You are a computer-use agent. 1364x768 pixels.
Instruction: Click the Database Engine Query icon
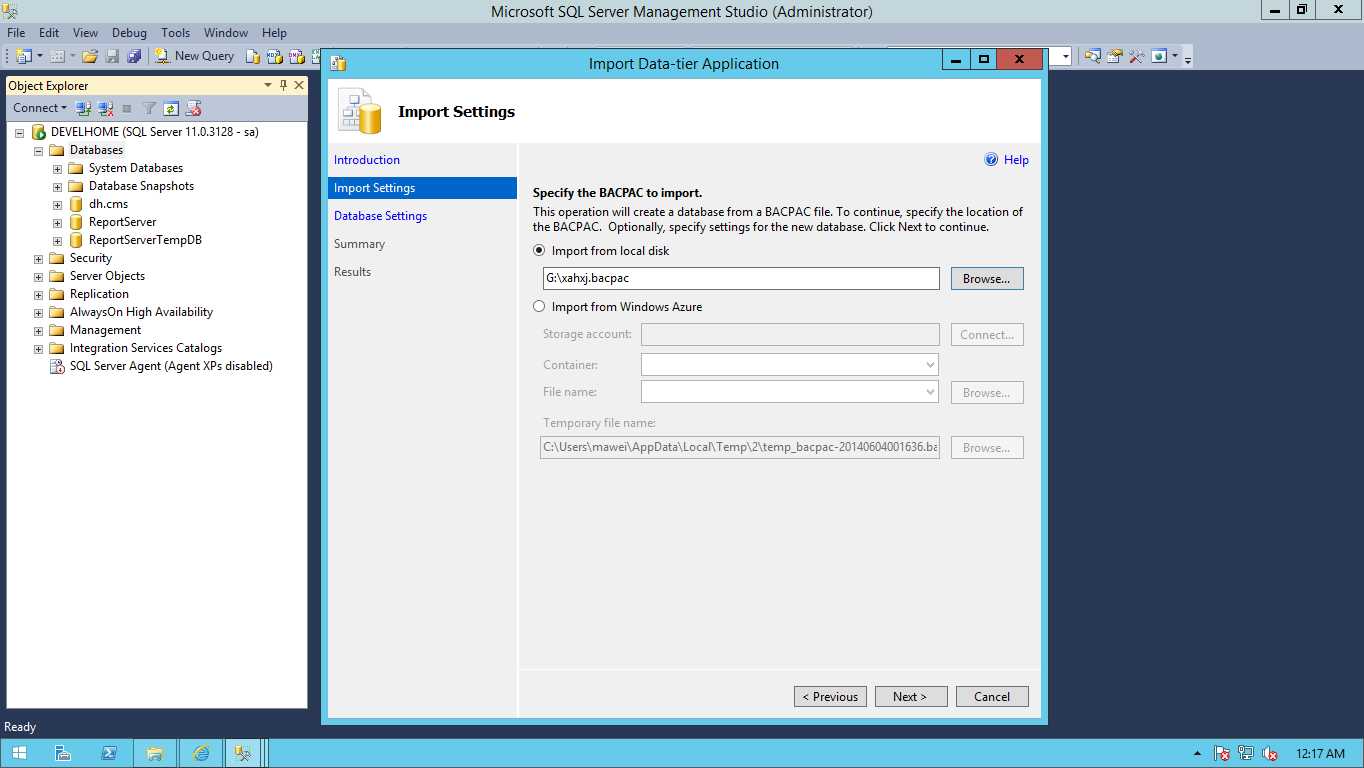point(253,56)
